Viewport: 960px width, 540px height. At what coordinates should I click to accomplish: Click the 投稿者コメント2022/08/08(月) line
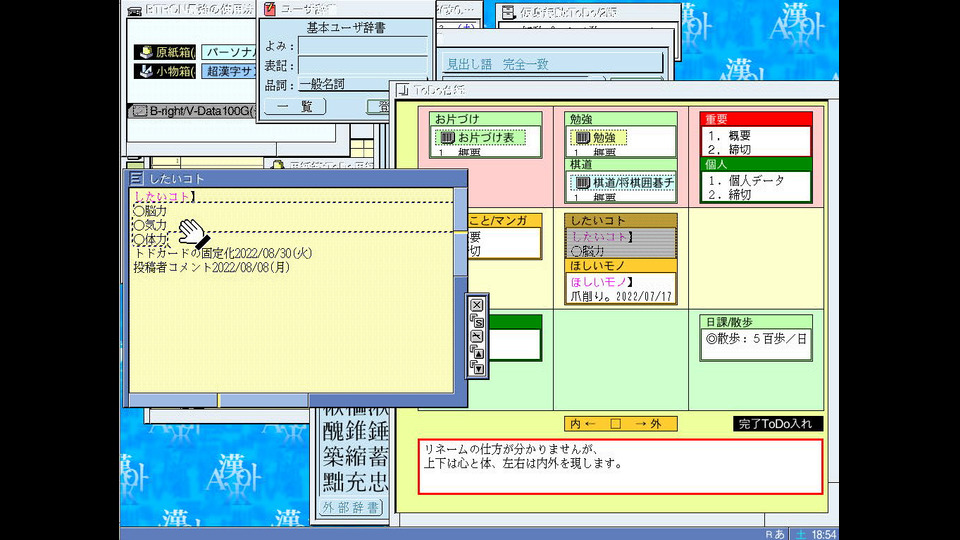tap(212, 267)
